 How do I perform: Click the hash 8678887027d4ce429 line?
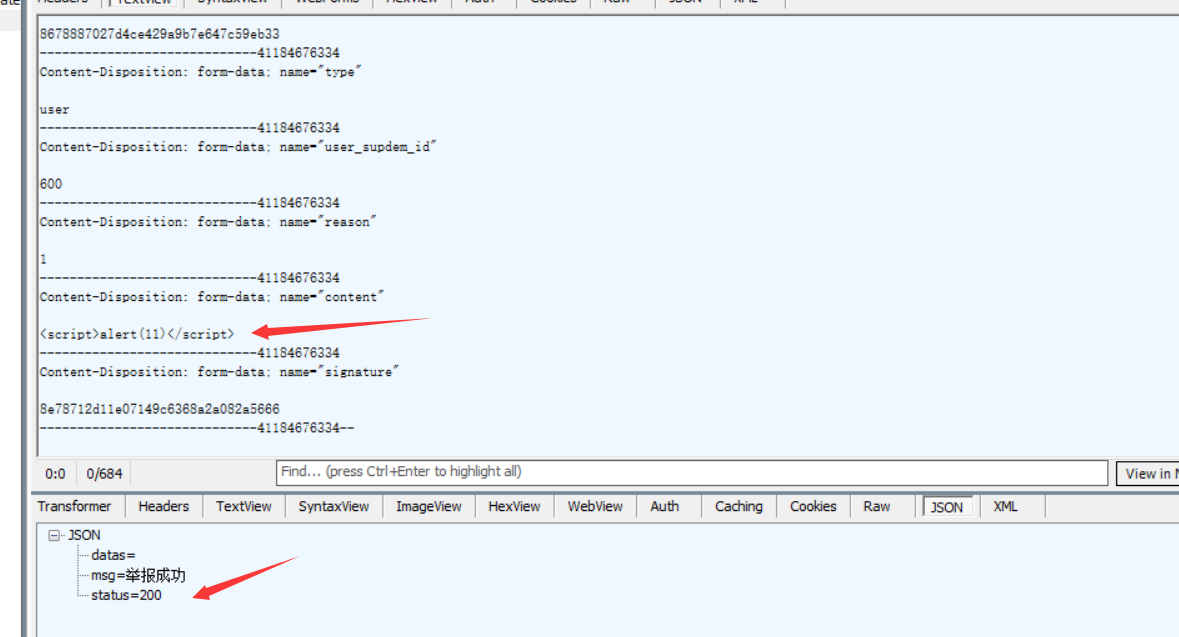pos(159,34)
